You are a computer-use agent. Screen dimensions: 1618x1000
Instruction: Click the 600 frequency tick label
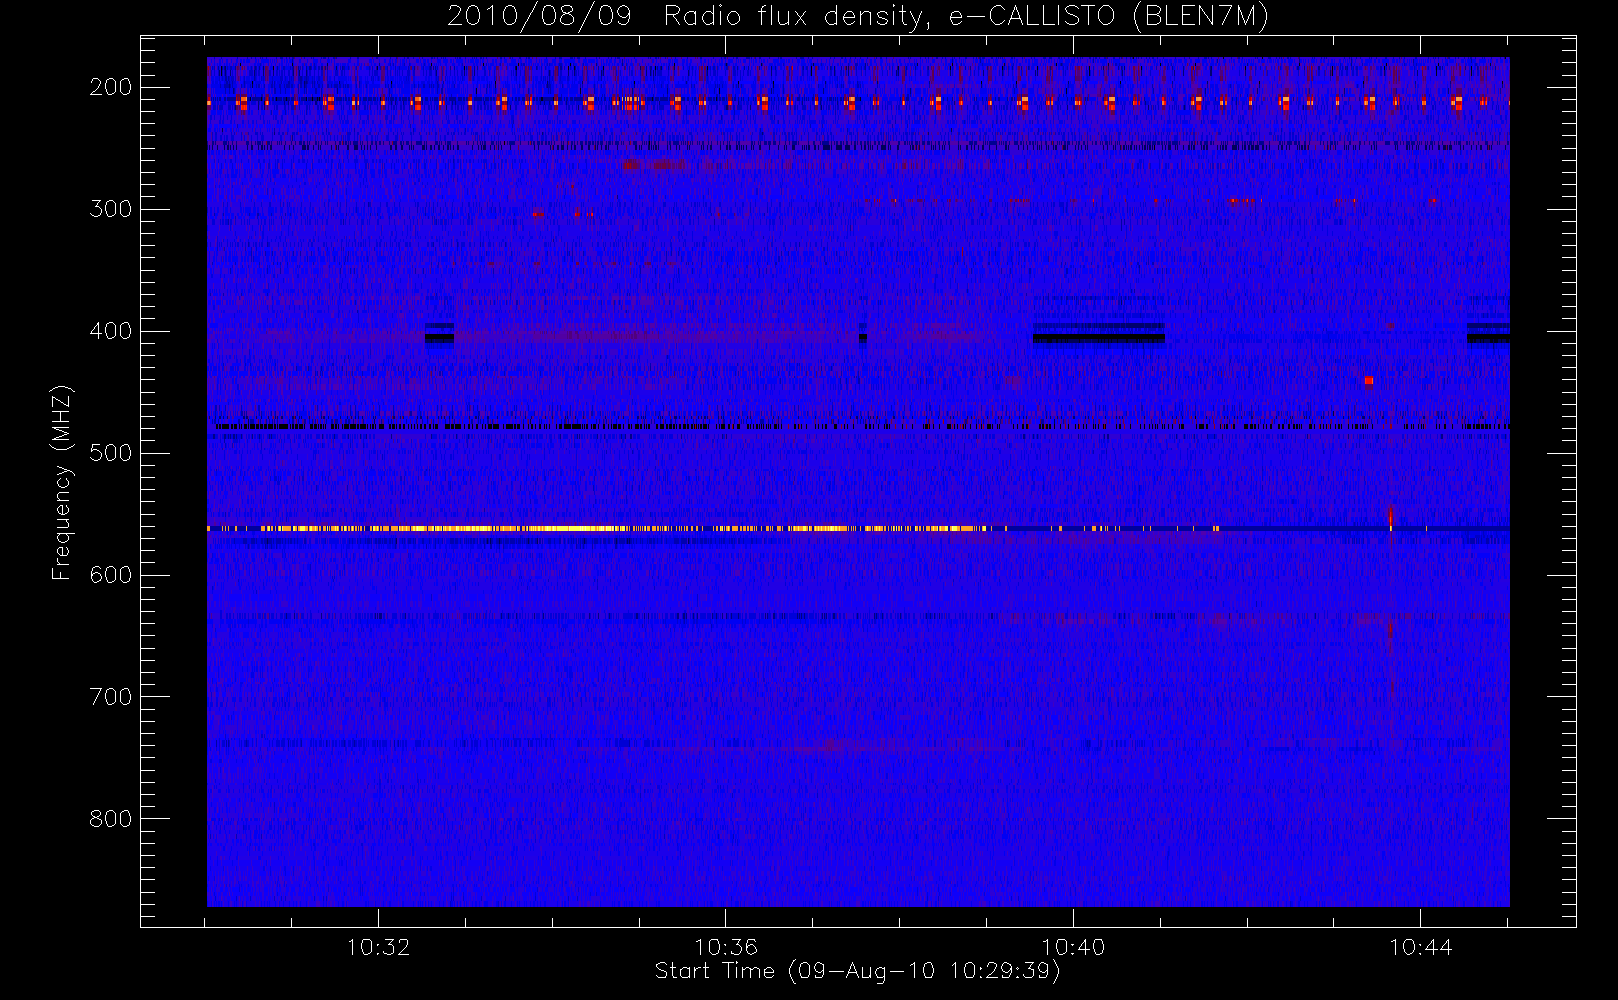(111, 575)
